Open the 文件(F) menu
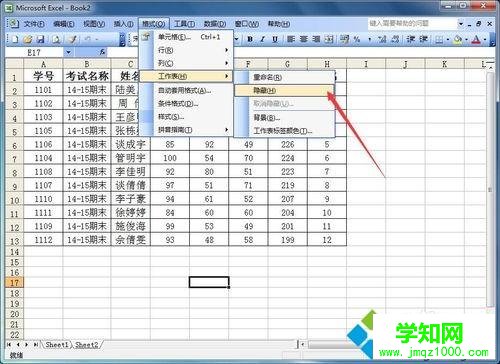This screenshot has width=500, height=364. 34,24
